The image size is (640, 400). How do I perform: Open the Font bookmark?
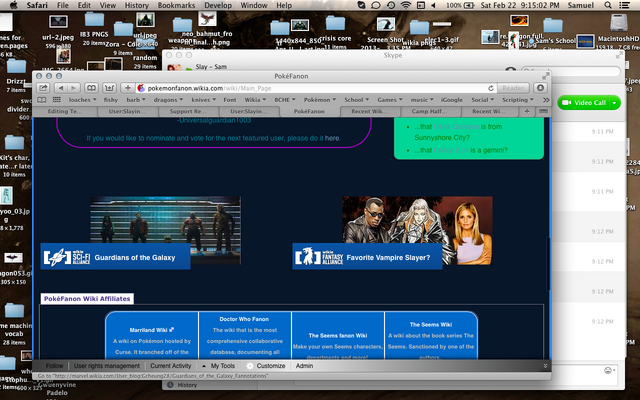coord(230,100)
